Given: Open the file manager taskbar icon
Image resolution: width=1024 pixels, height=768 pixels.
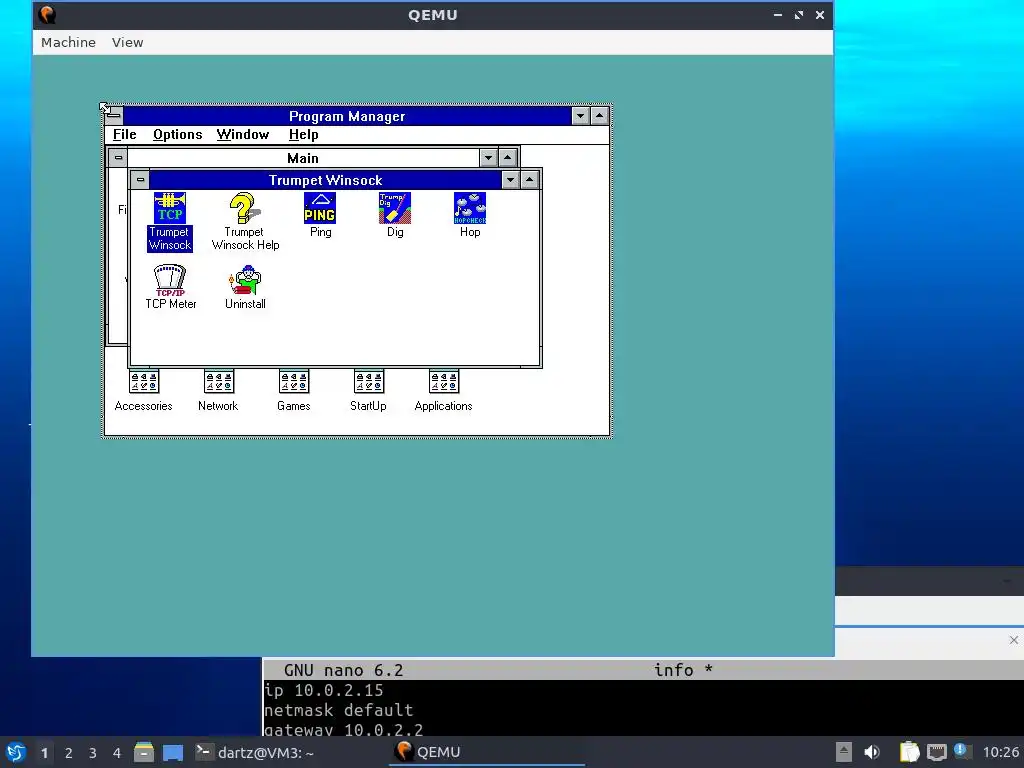Looking at the screenshot, I should tap(144, 752).
